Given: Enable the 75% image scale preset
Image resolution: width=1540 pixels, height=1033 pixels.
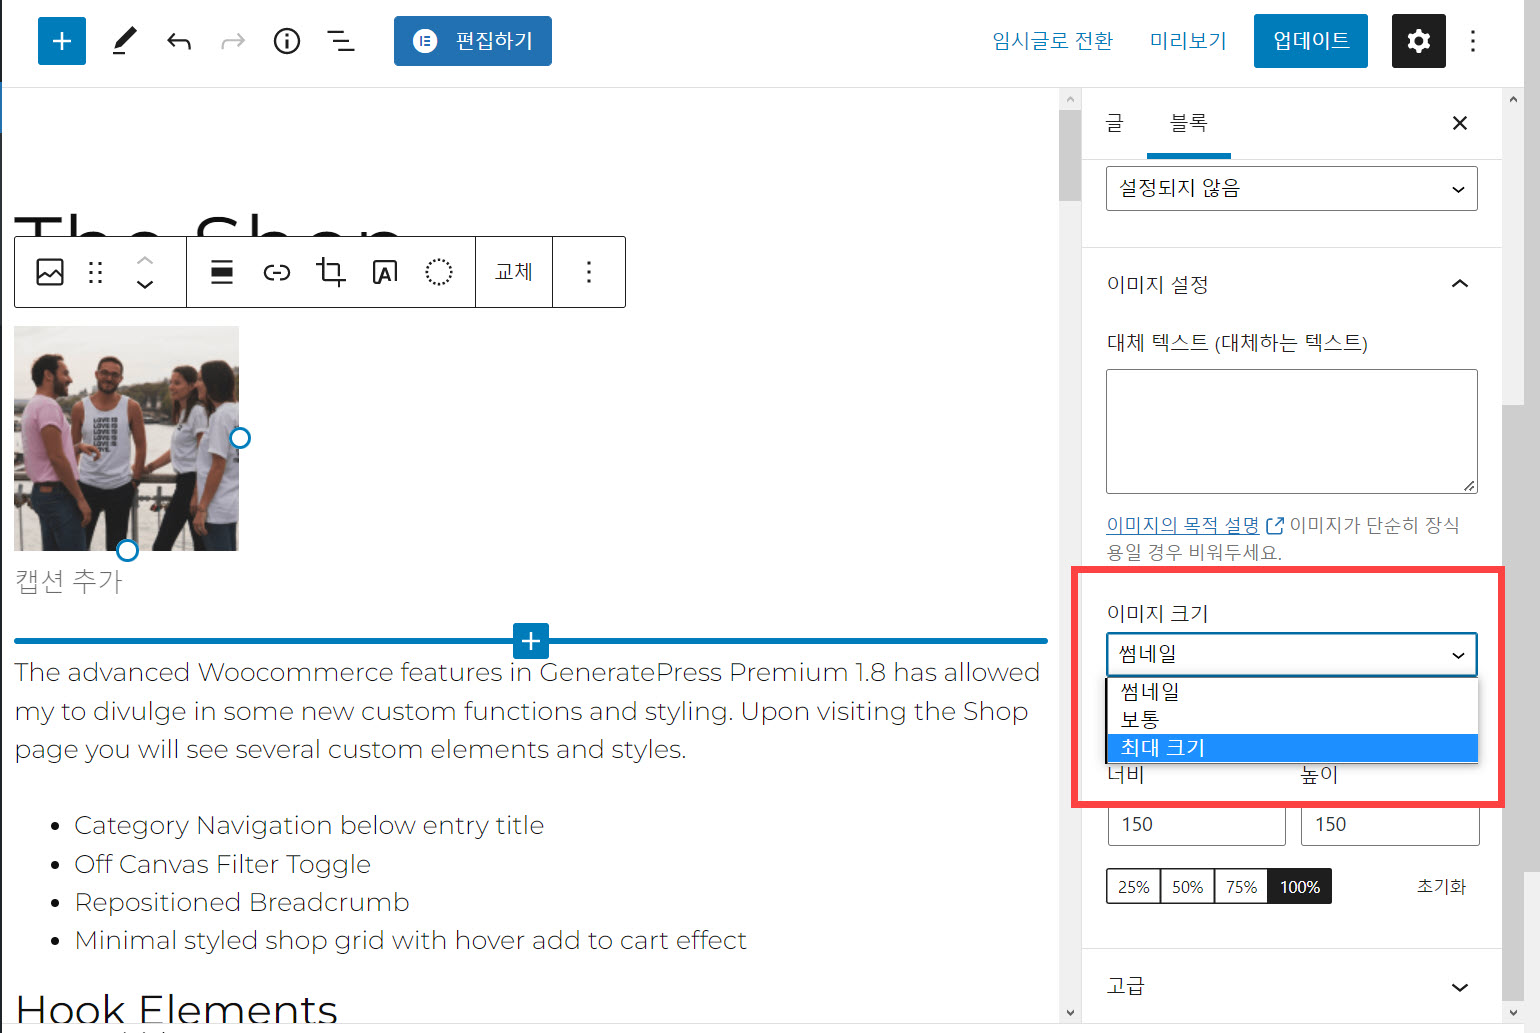Looking at the screenshot, I should 1240,886.
